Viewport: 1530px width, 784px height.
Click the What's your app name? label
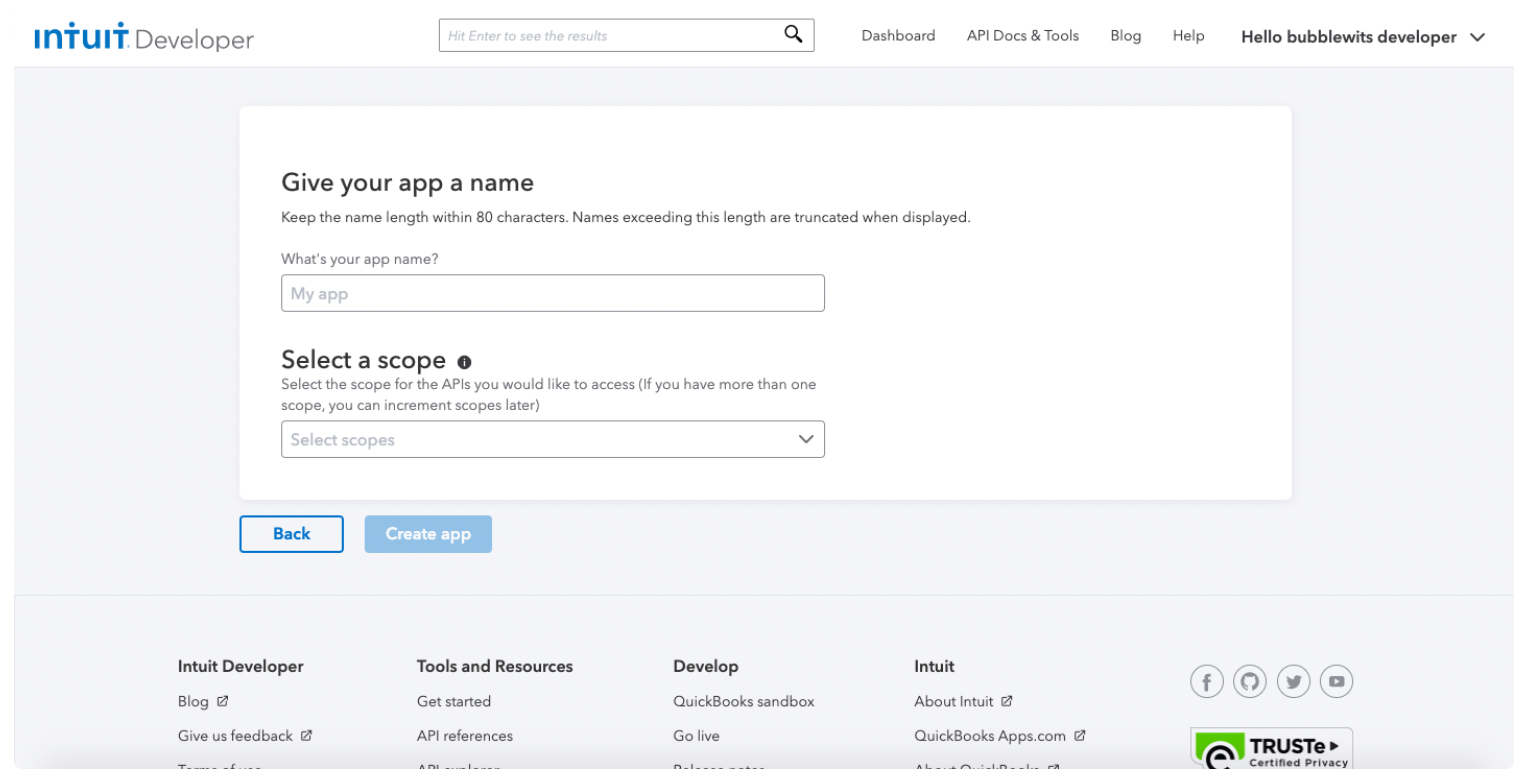click(x=360, y=259)
